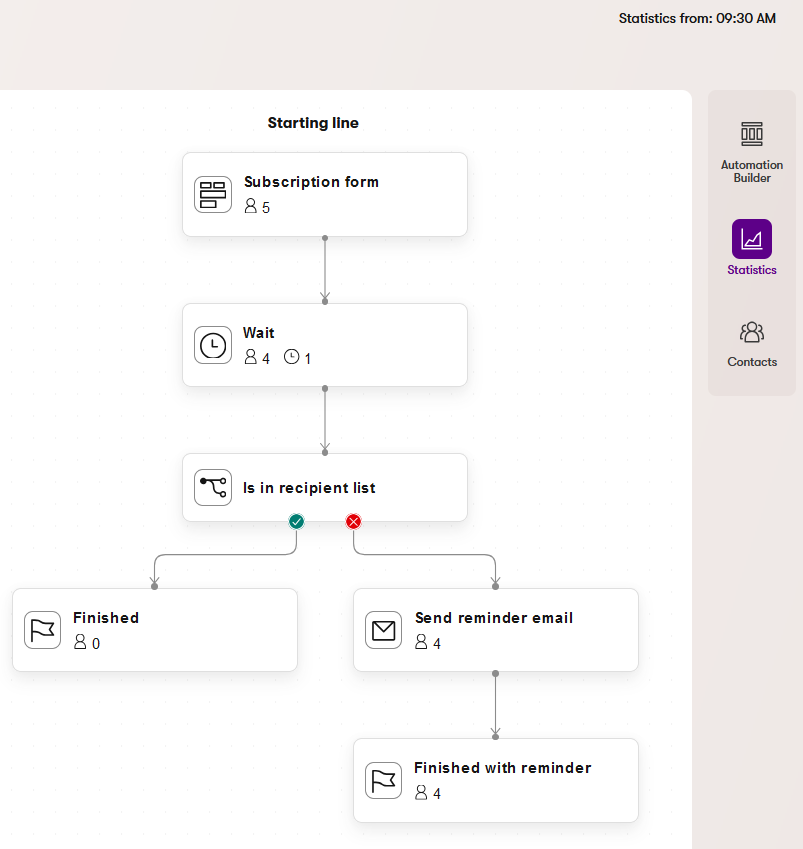
Task: Click the input connector dot above Finished node
Action: pyautogui.click(x=154, y=586)
